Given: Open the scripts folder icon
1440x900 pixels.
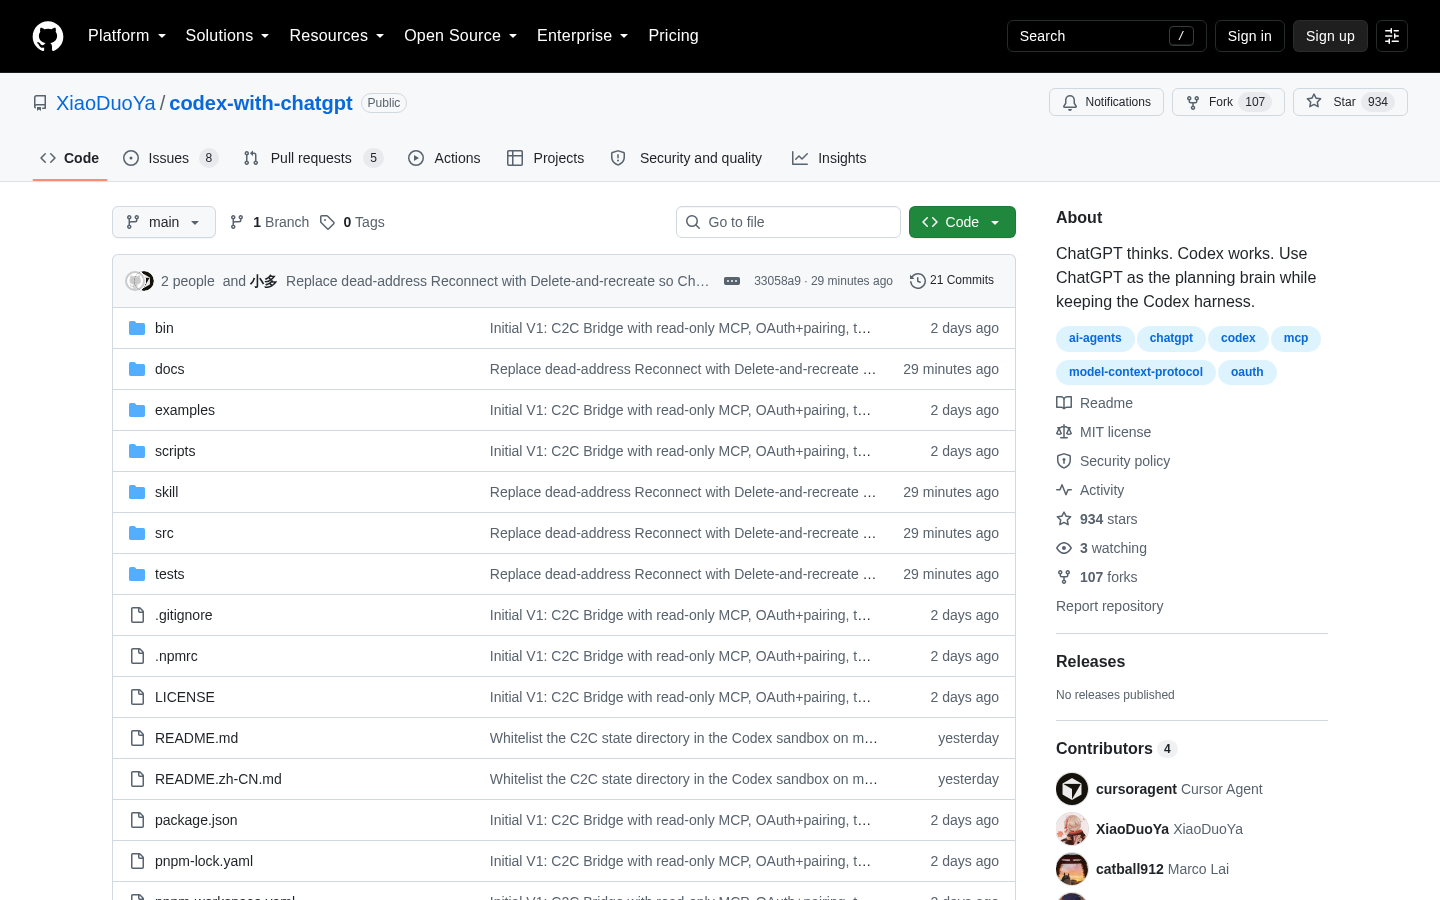Looking at the screenshot, I should [x=137, y=451].
